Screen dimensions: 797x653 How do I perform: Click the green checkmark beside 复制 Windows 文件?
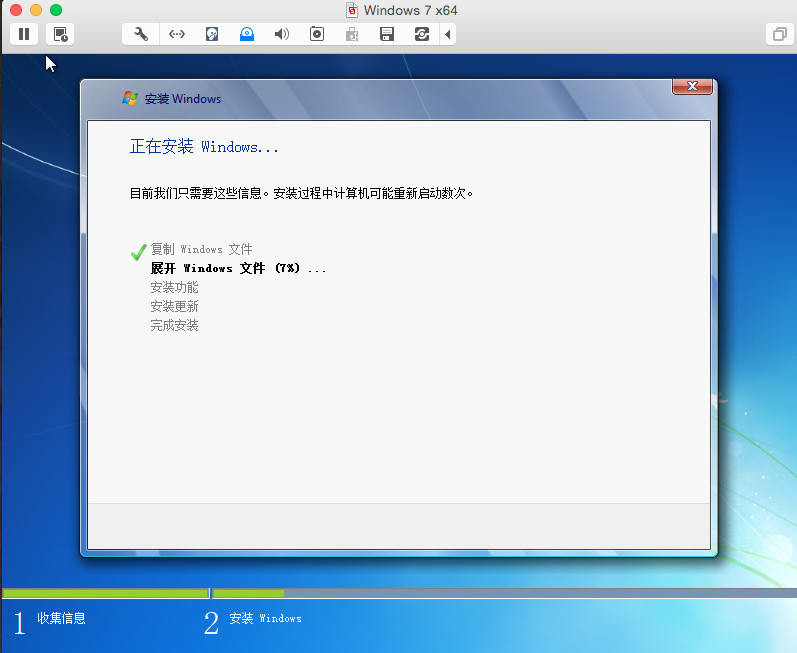point(138,252)
